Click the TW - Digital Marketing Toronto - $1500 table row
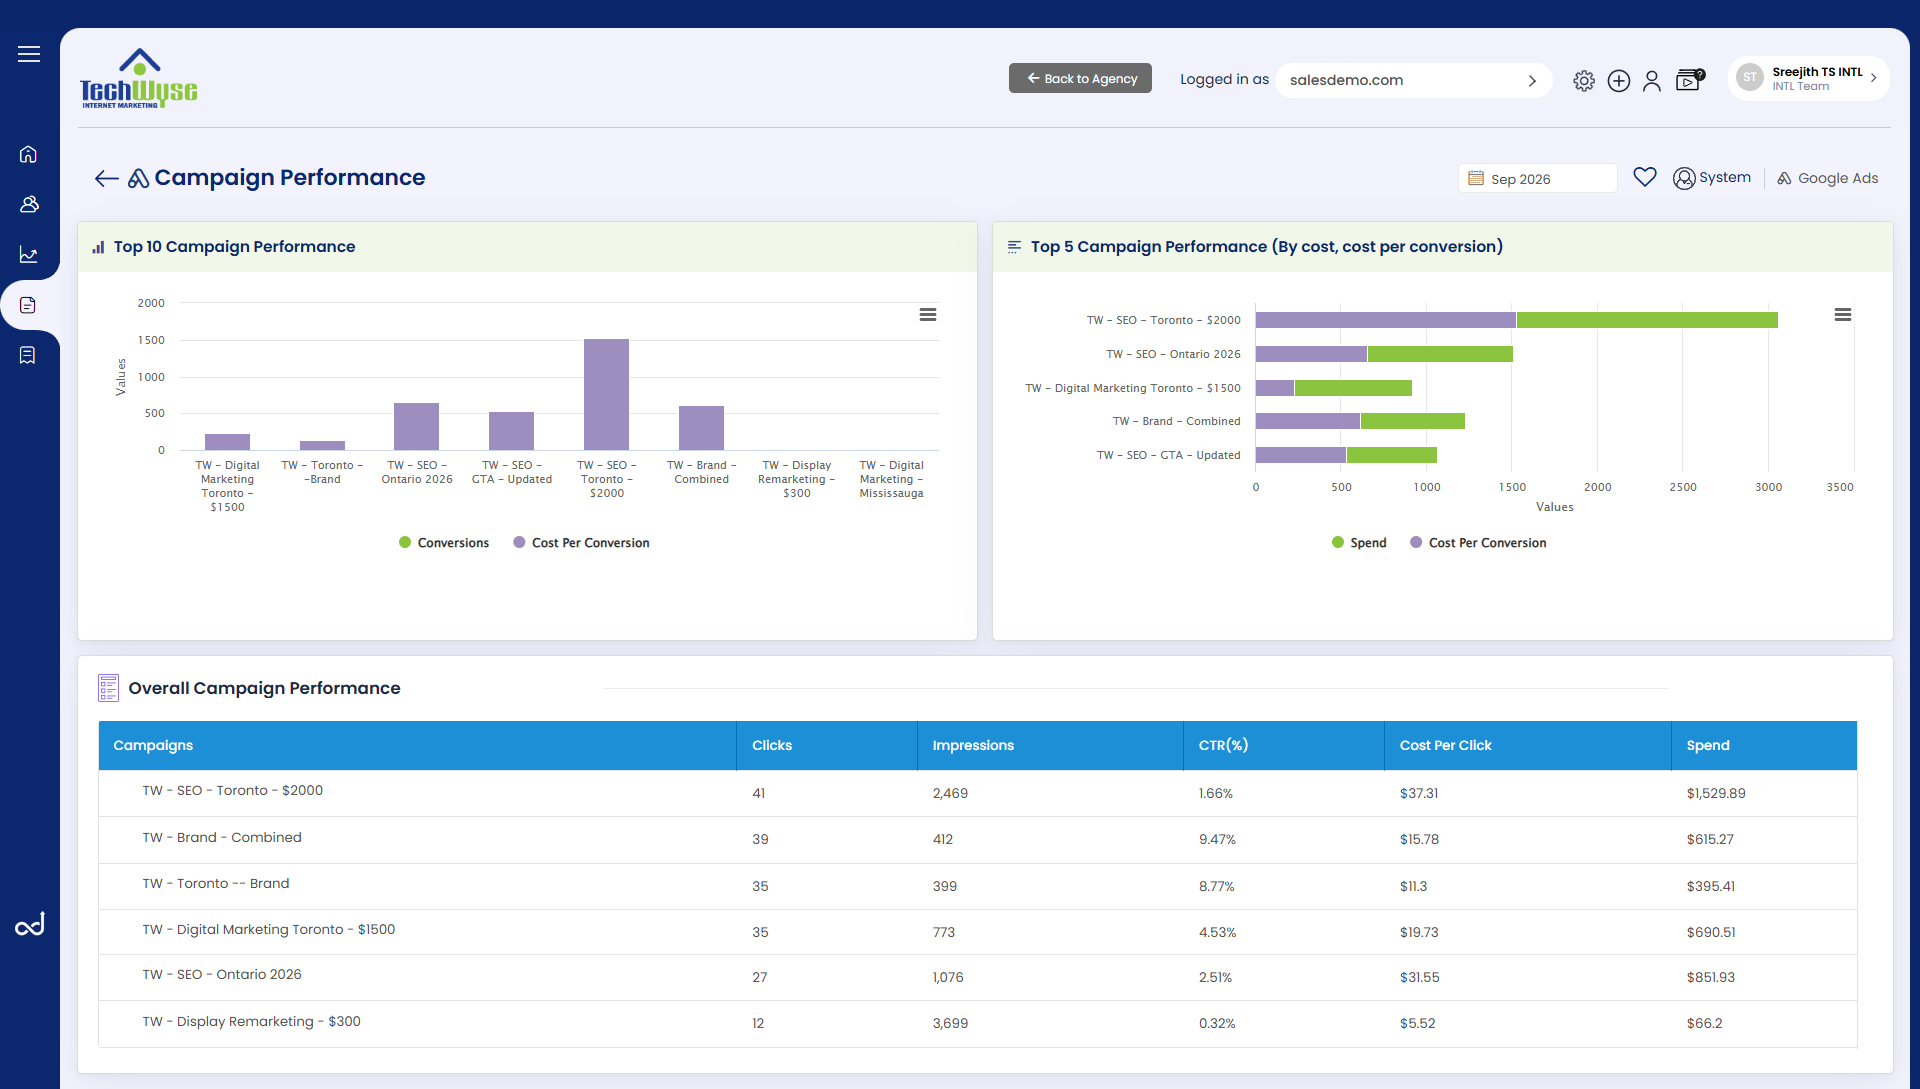The width and height of the screenshot is (1920, 1089). [978, 932]
